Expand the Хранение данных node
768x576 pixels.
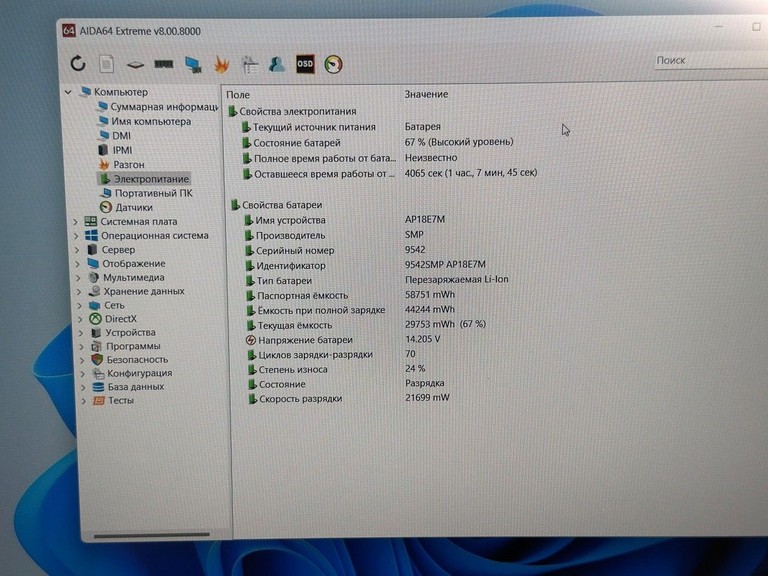pyautogui.click(x=79, y=291)
